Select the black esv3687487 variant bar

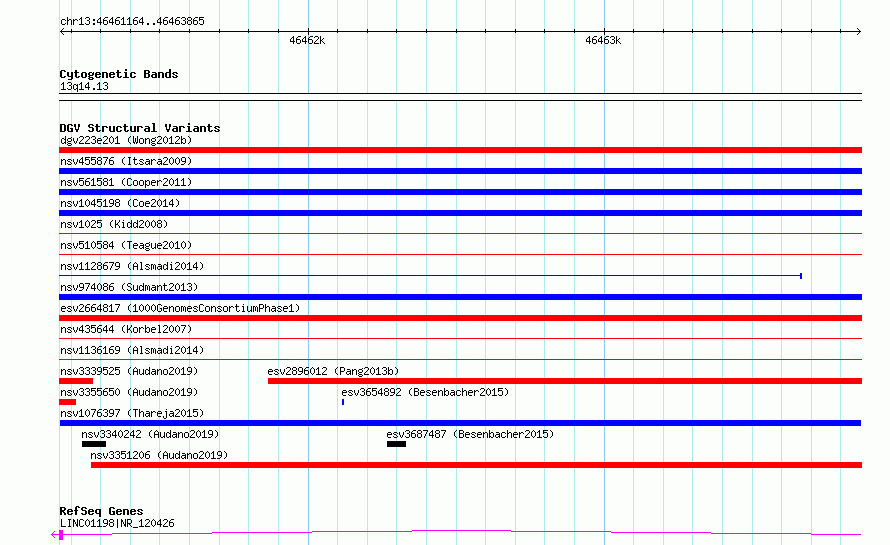(396, 444)
